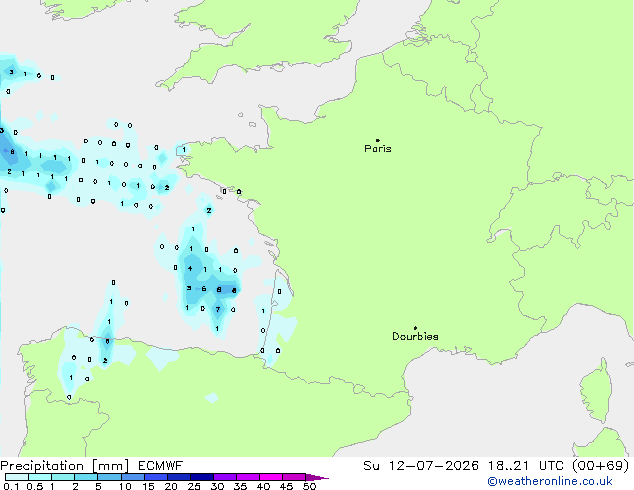Click the (00+69) forecast offset label
The height and width of the screenshot is (490, 634).
601,466
